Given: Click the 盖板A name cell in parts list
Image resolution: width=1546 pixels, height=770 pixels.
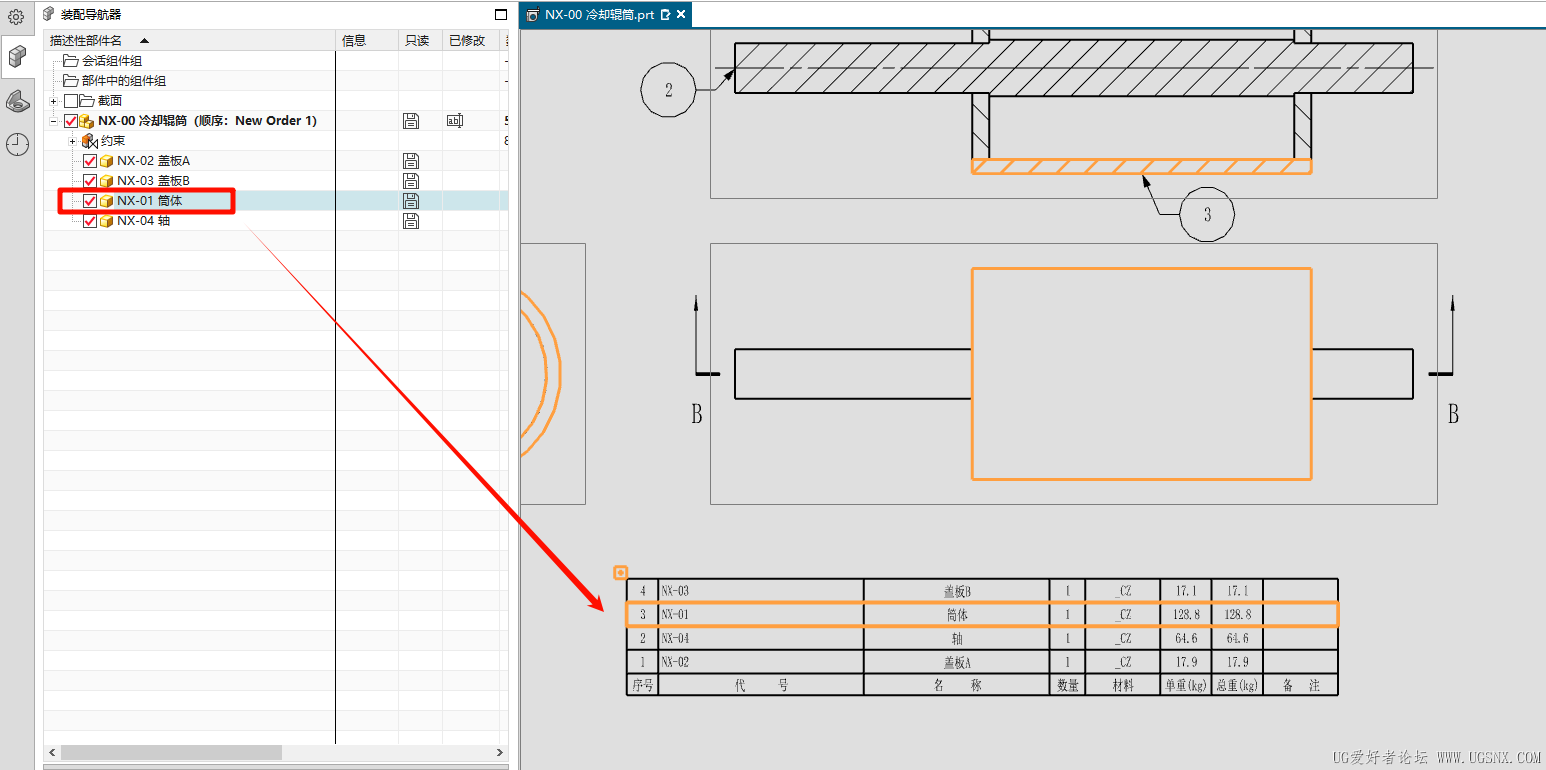Looking at the screenshot, I should coord(957,662).
